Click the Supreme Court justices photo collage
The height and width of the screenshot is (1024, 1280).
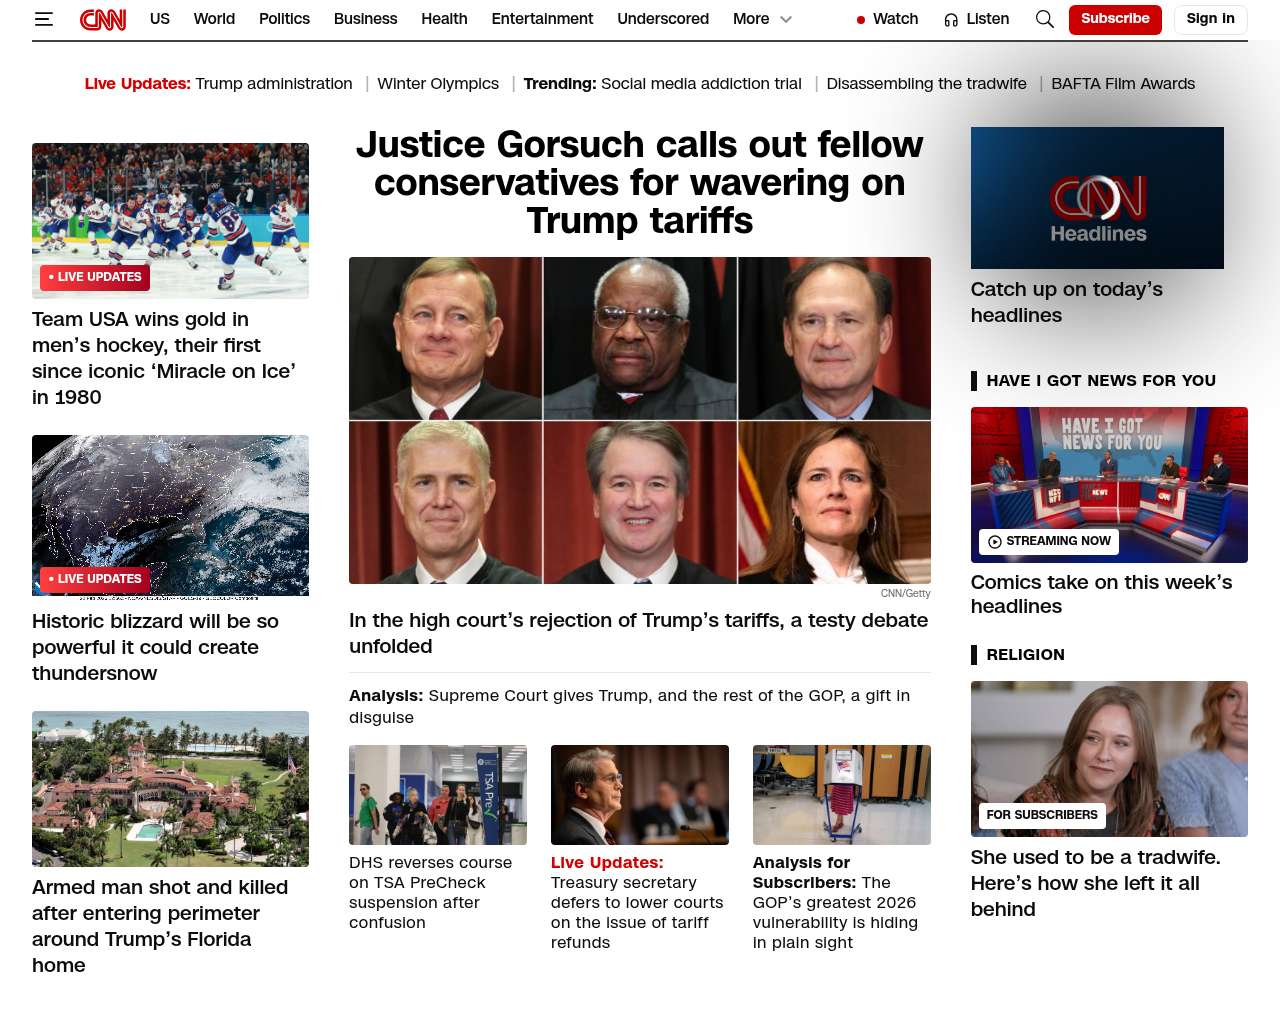click(640, 420)
